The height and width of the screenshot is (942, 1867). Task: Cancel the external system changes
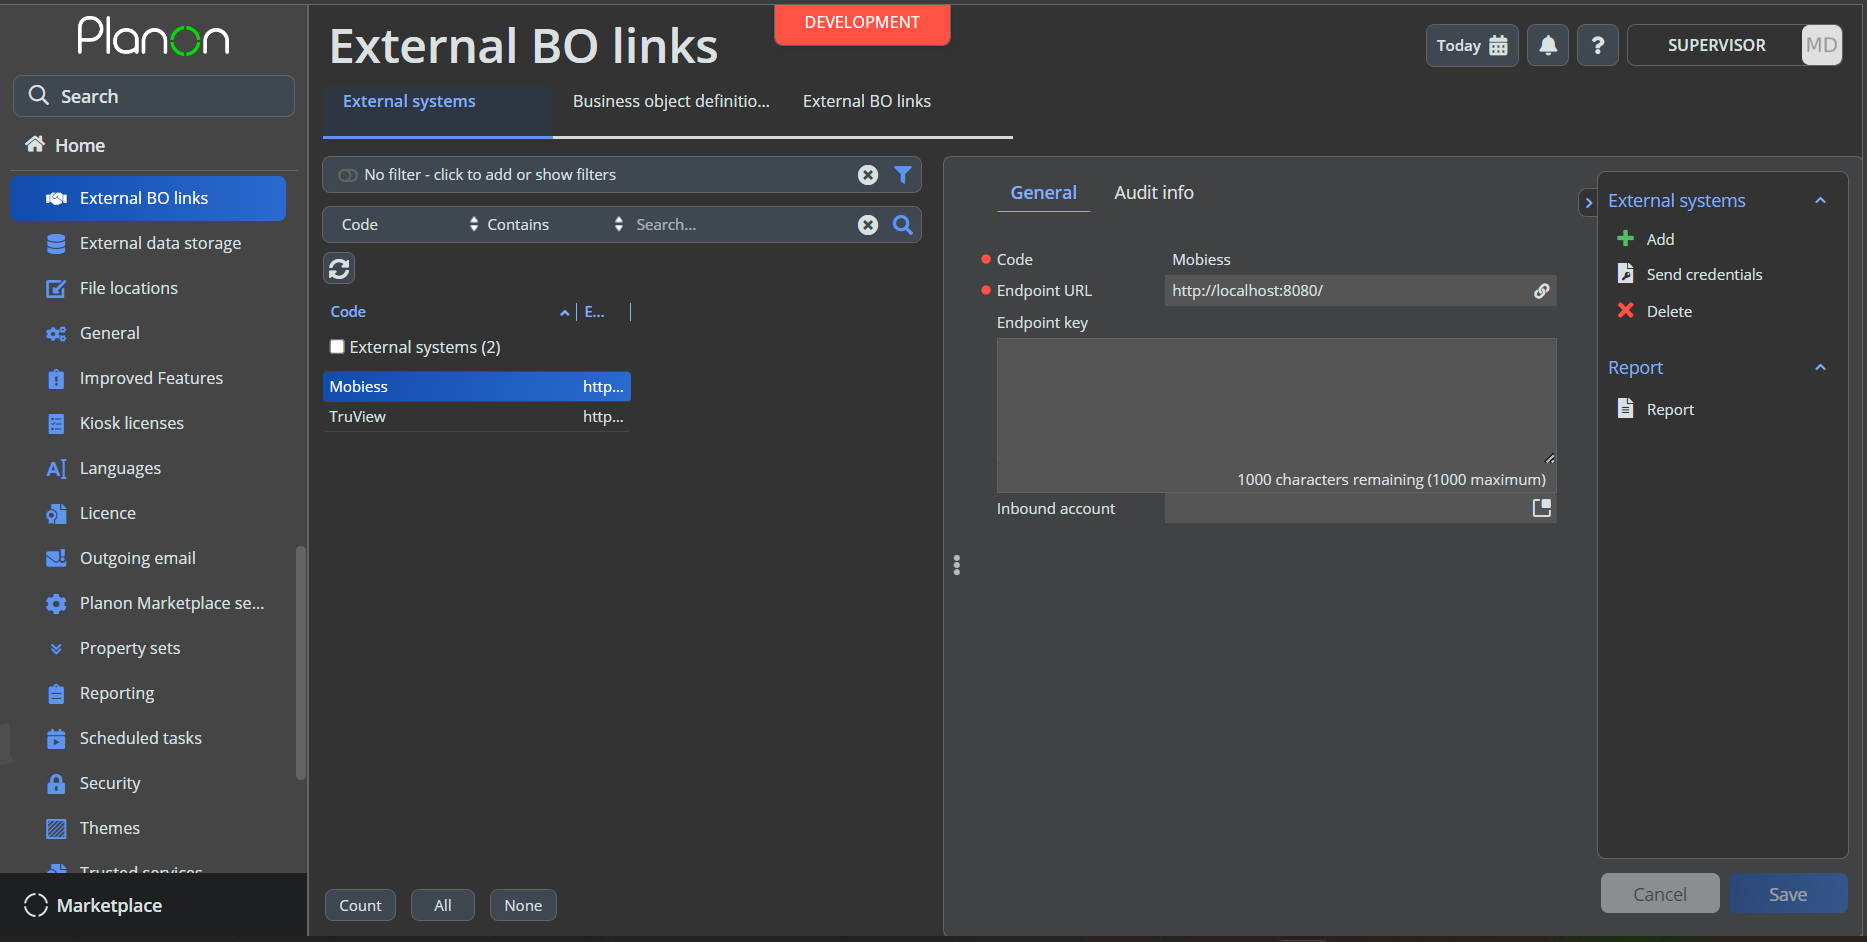click(x=1660, y=894)
